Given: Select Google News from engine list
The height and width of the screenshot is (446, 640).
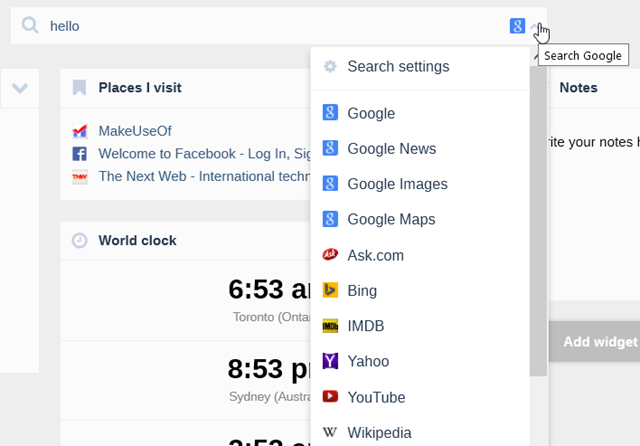Looking at the screenshot, I should [x=391, y=149].
